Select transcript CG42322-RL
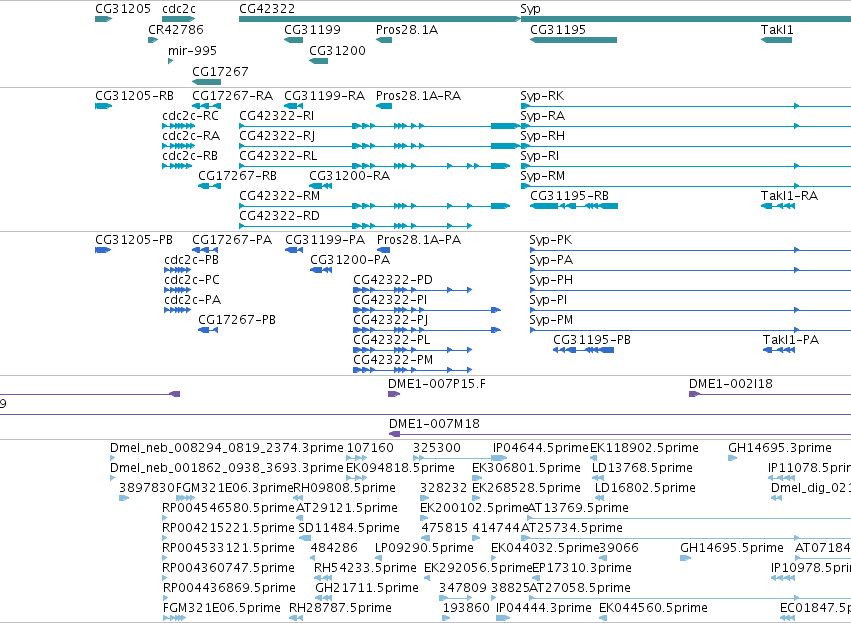Image resolution: width=851 pixels, height=623 pixels. 374,166
